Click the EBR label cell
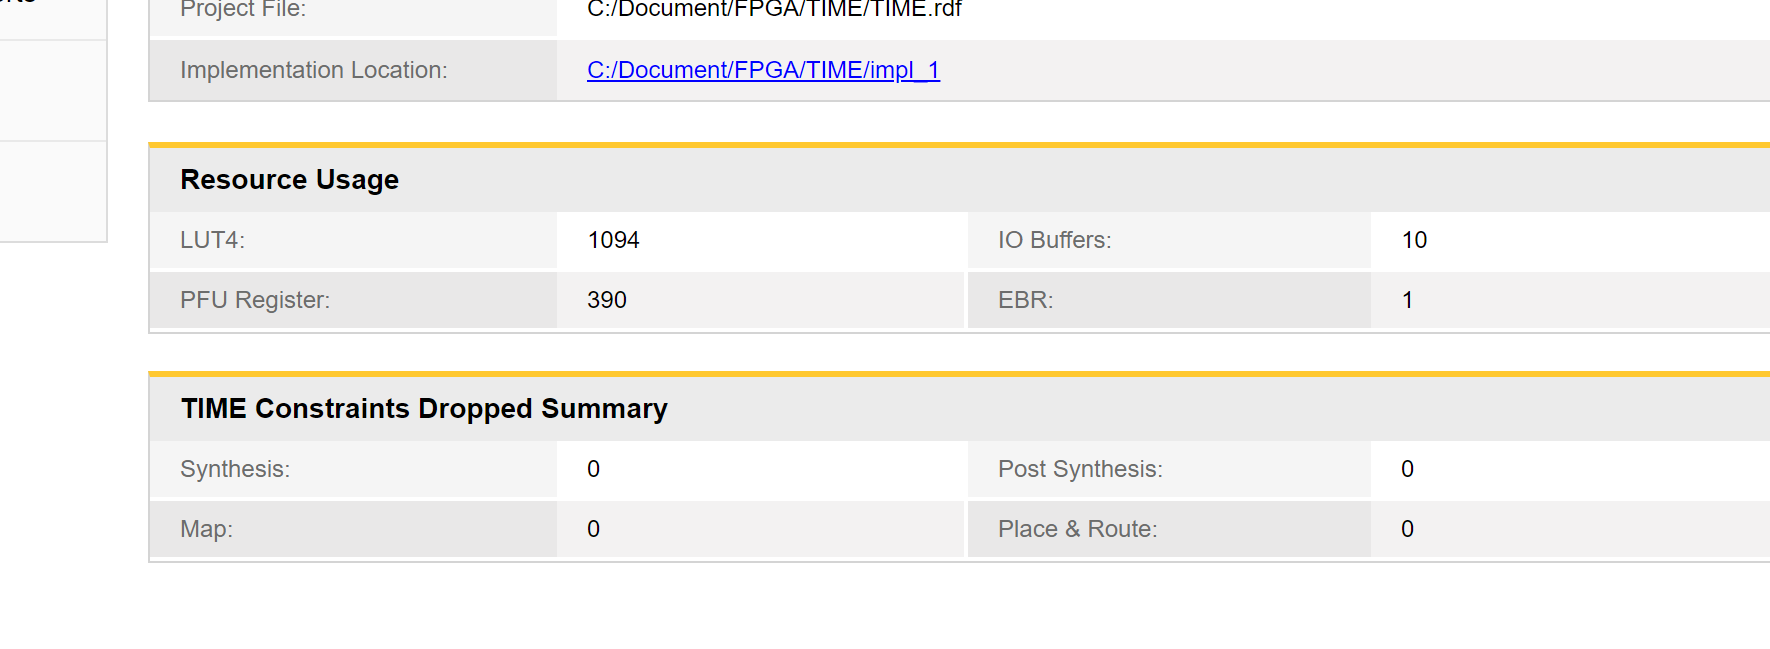The image size is (1770, 649). [1025, 300]
